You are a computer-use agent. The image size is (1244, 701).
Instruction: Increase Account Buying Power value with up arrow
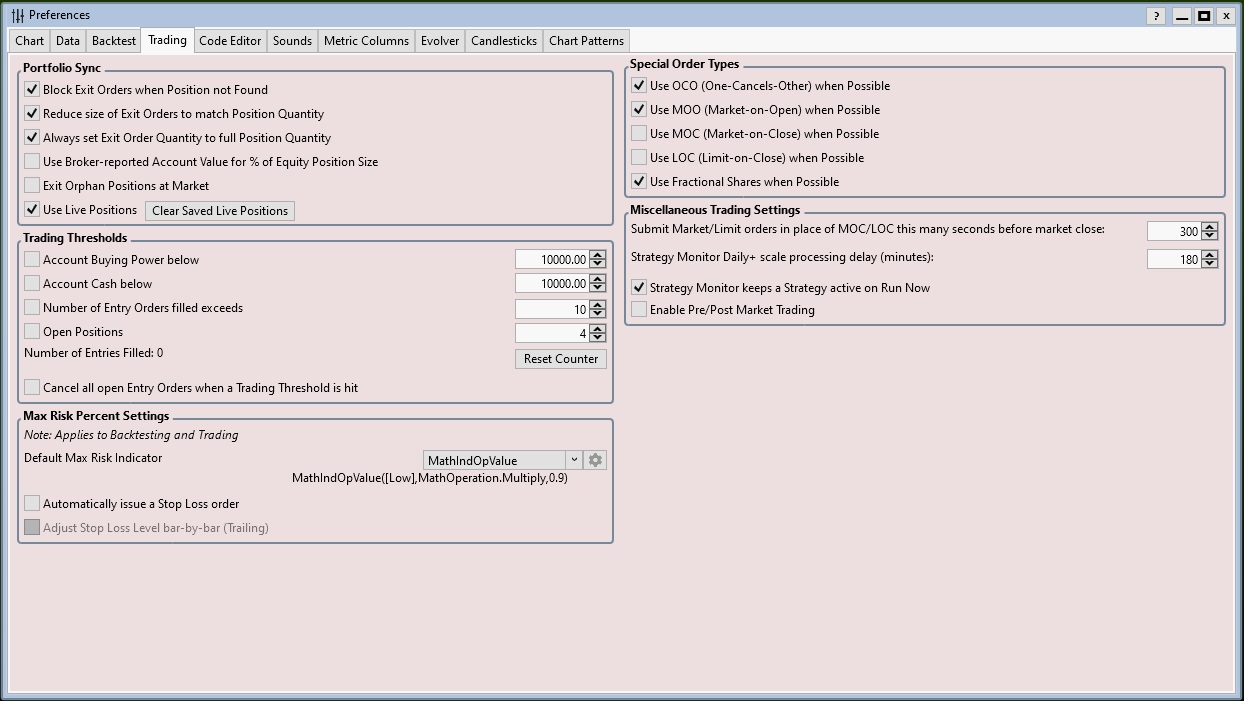click(x=598, y=255)
